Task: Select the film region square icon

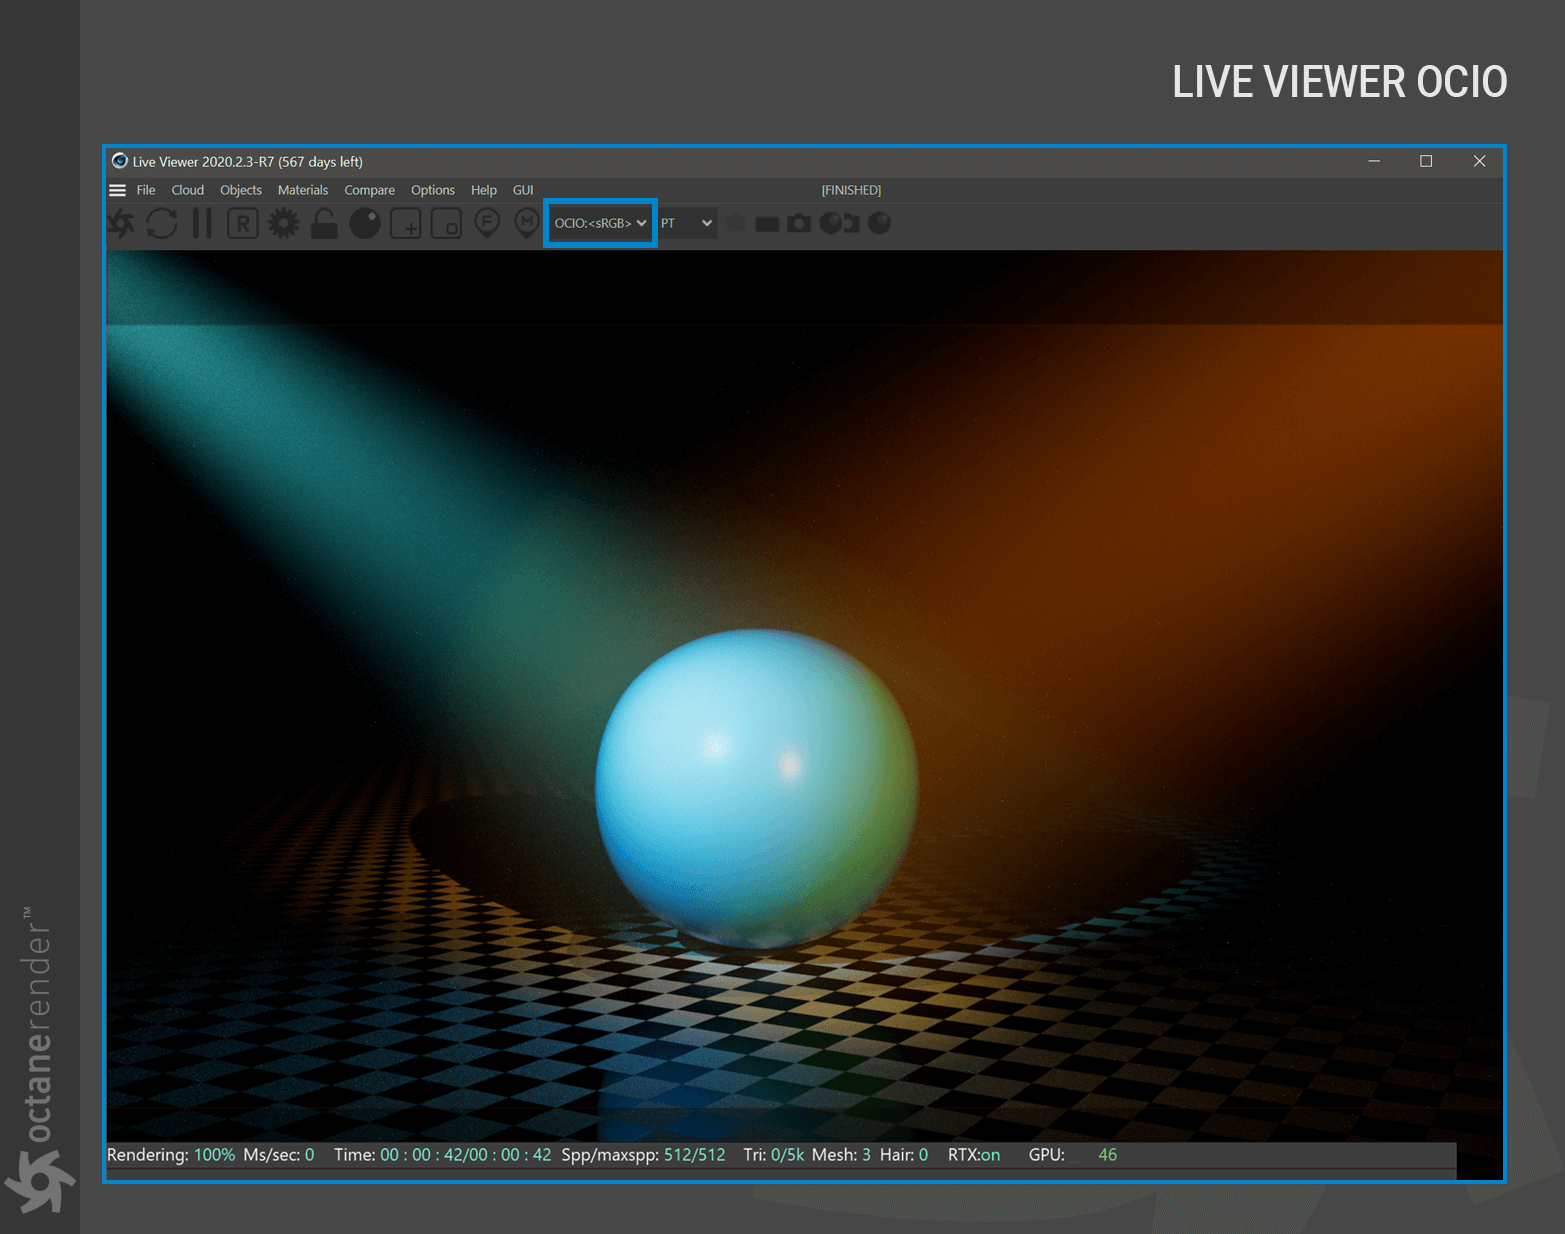Action: coord(446,224)
